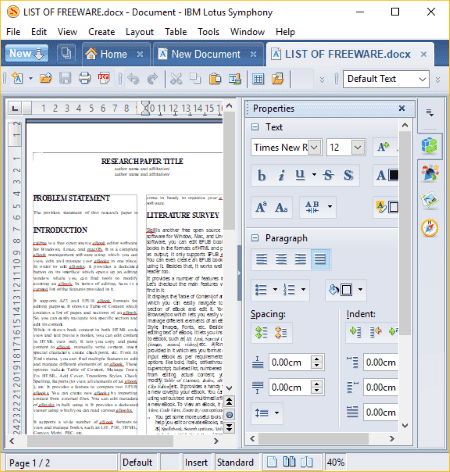The height and width of the screenshot is (472, 450).
Task: Click the Copy icon
Action: click(195, 79)
